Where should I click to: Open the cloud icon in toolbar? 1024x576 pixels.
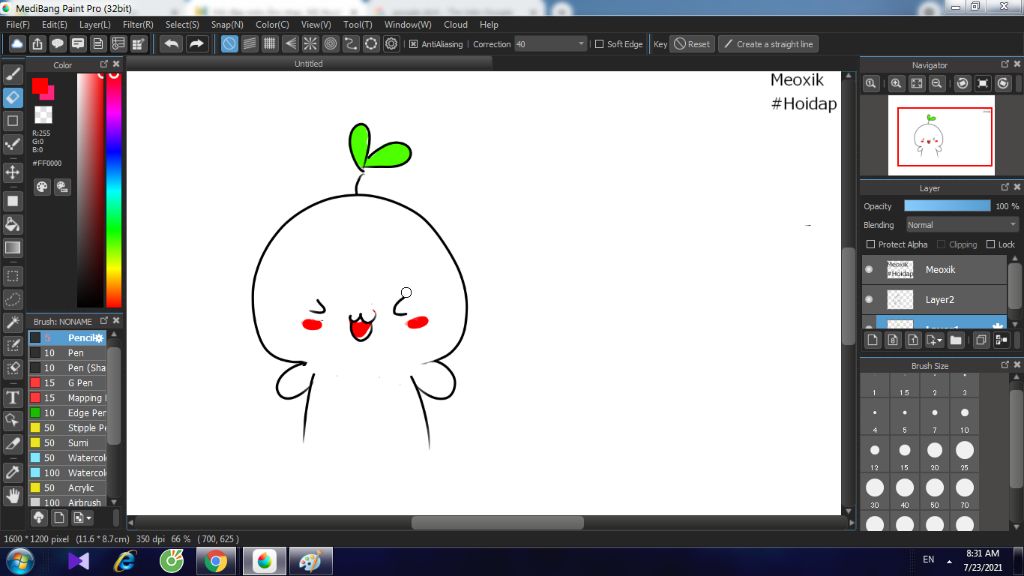[x=17, y=44]
